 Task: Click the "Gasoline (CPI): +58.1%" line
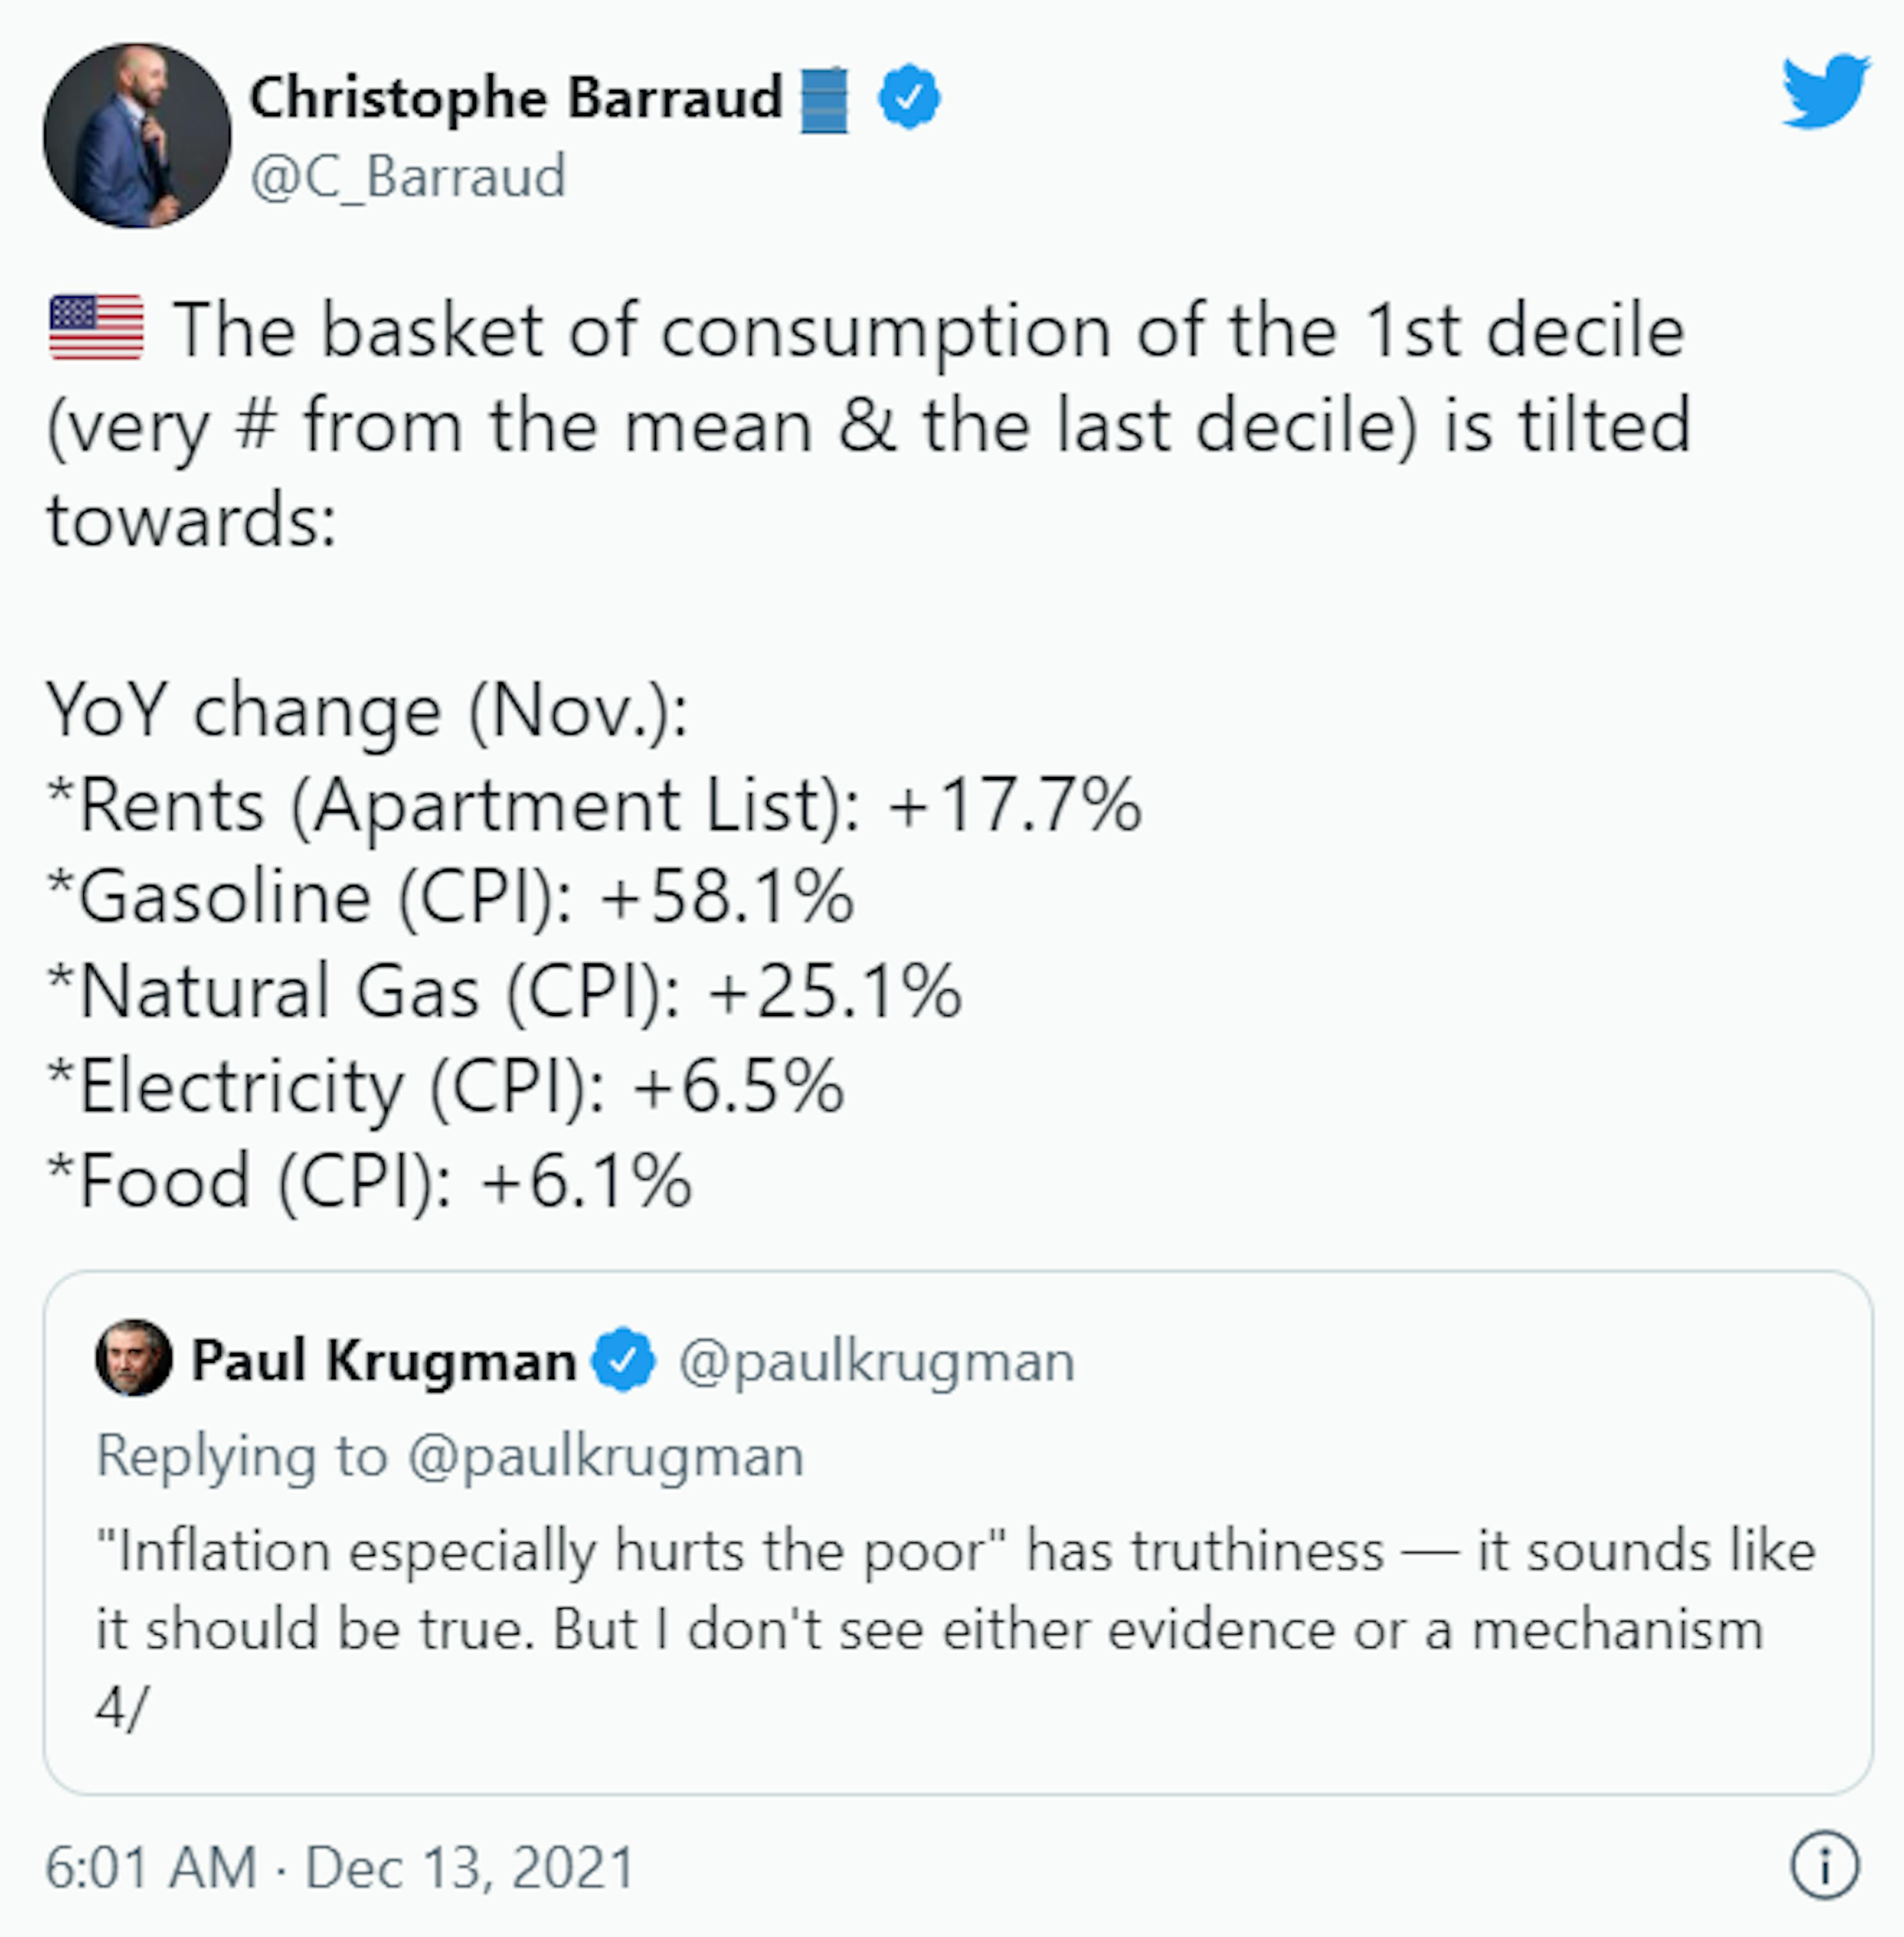click(x=450, y=897)
